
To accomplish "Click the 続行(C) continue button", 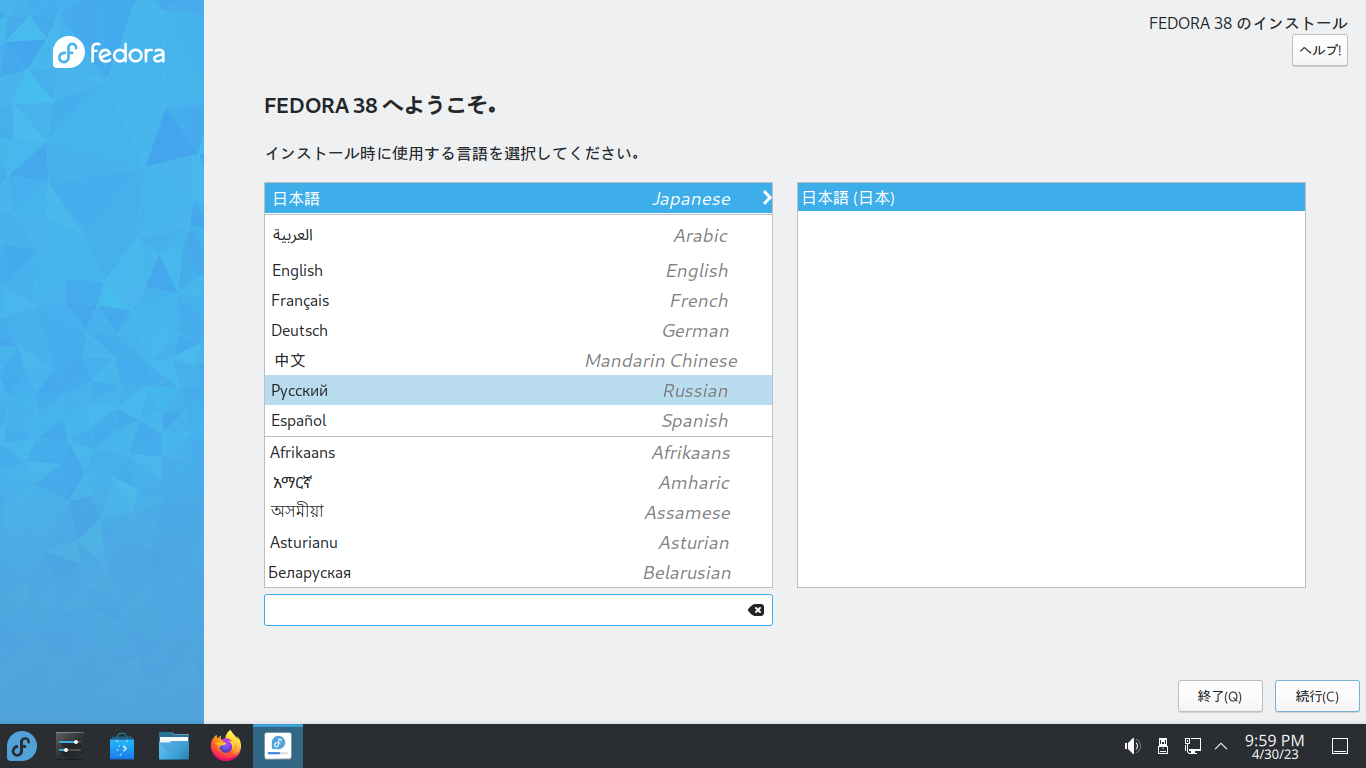I will 1317,696.
